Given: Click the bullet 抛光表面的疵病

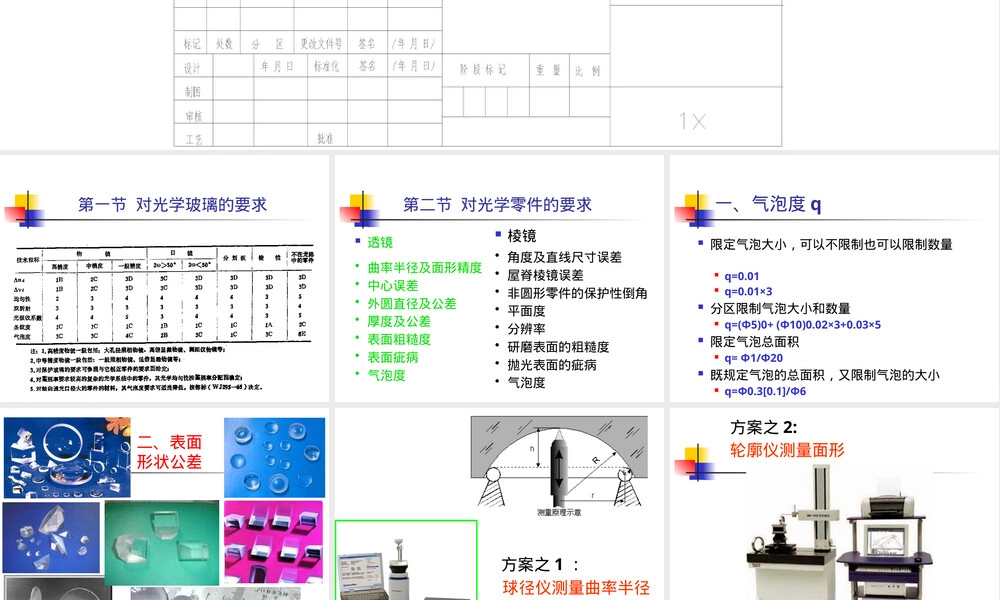Looking at the screenshot, I should (x=552, y=364).
